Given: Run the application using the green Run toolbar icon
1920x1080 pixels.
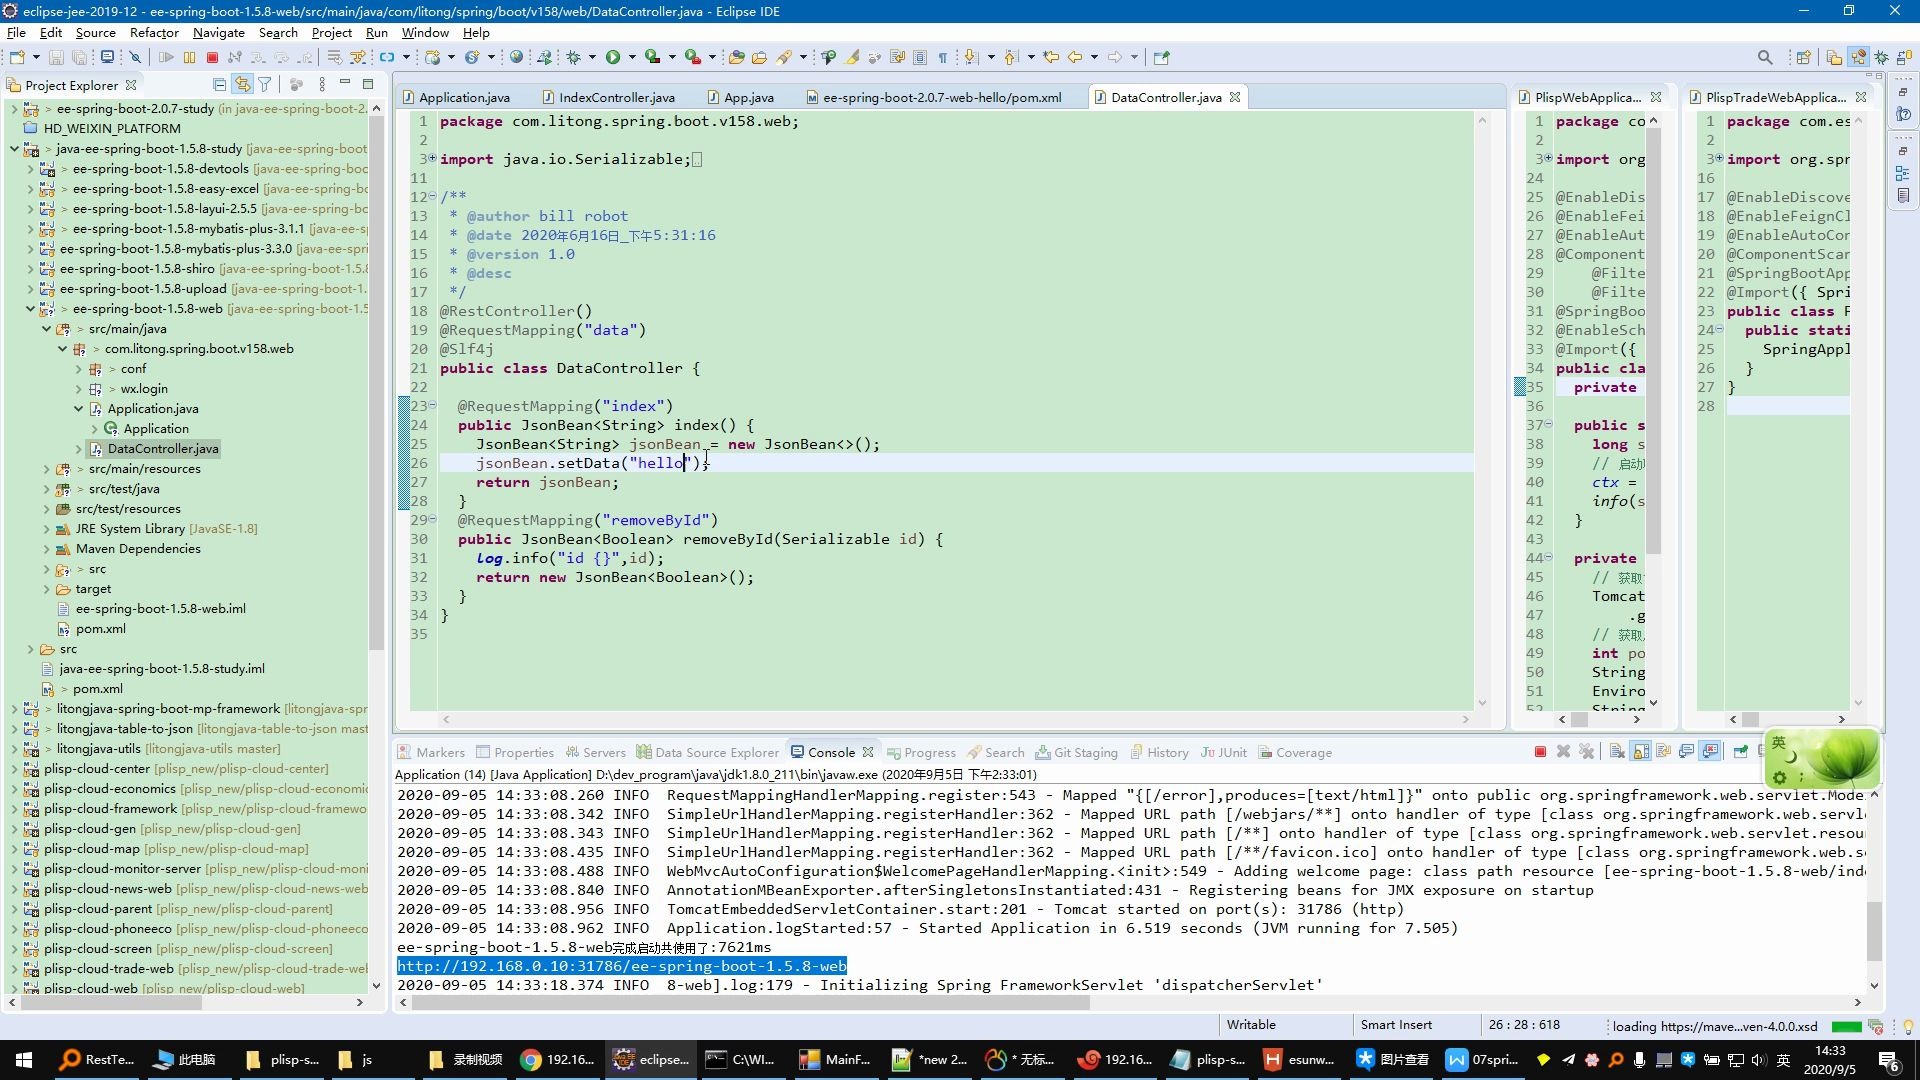Looking at the screenshot, I should (614, 57).
